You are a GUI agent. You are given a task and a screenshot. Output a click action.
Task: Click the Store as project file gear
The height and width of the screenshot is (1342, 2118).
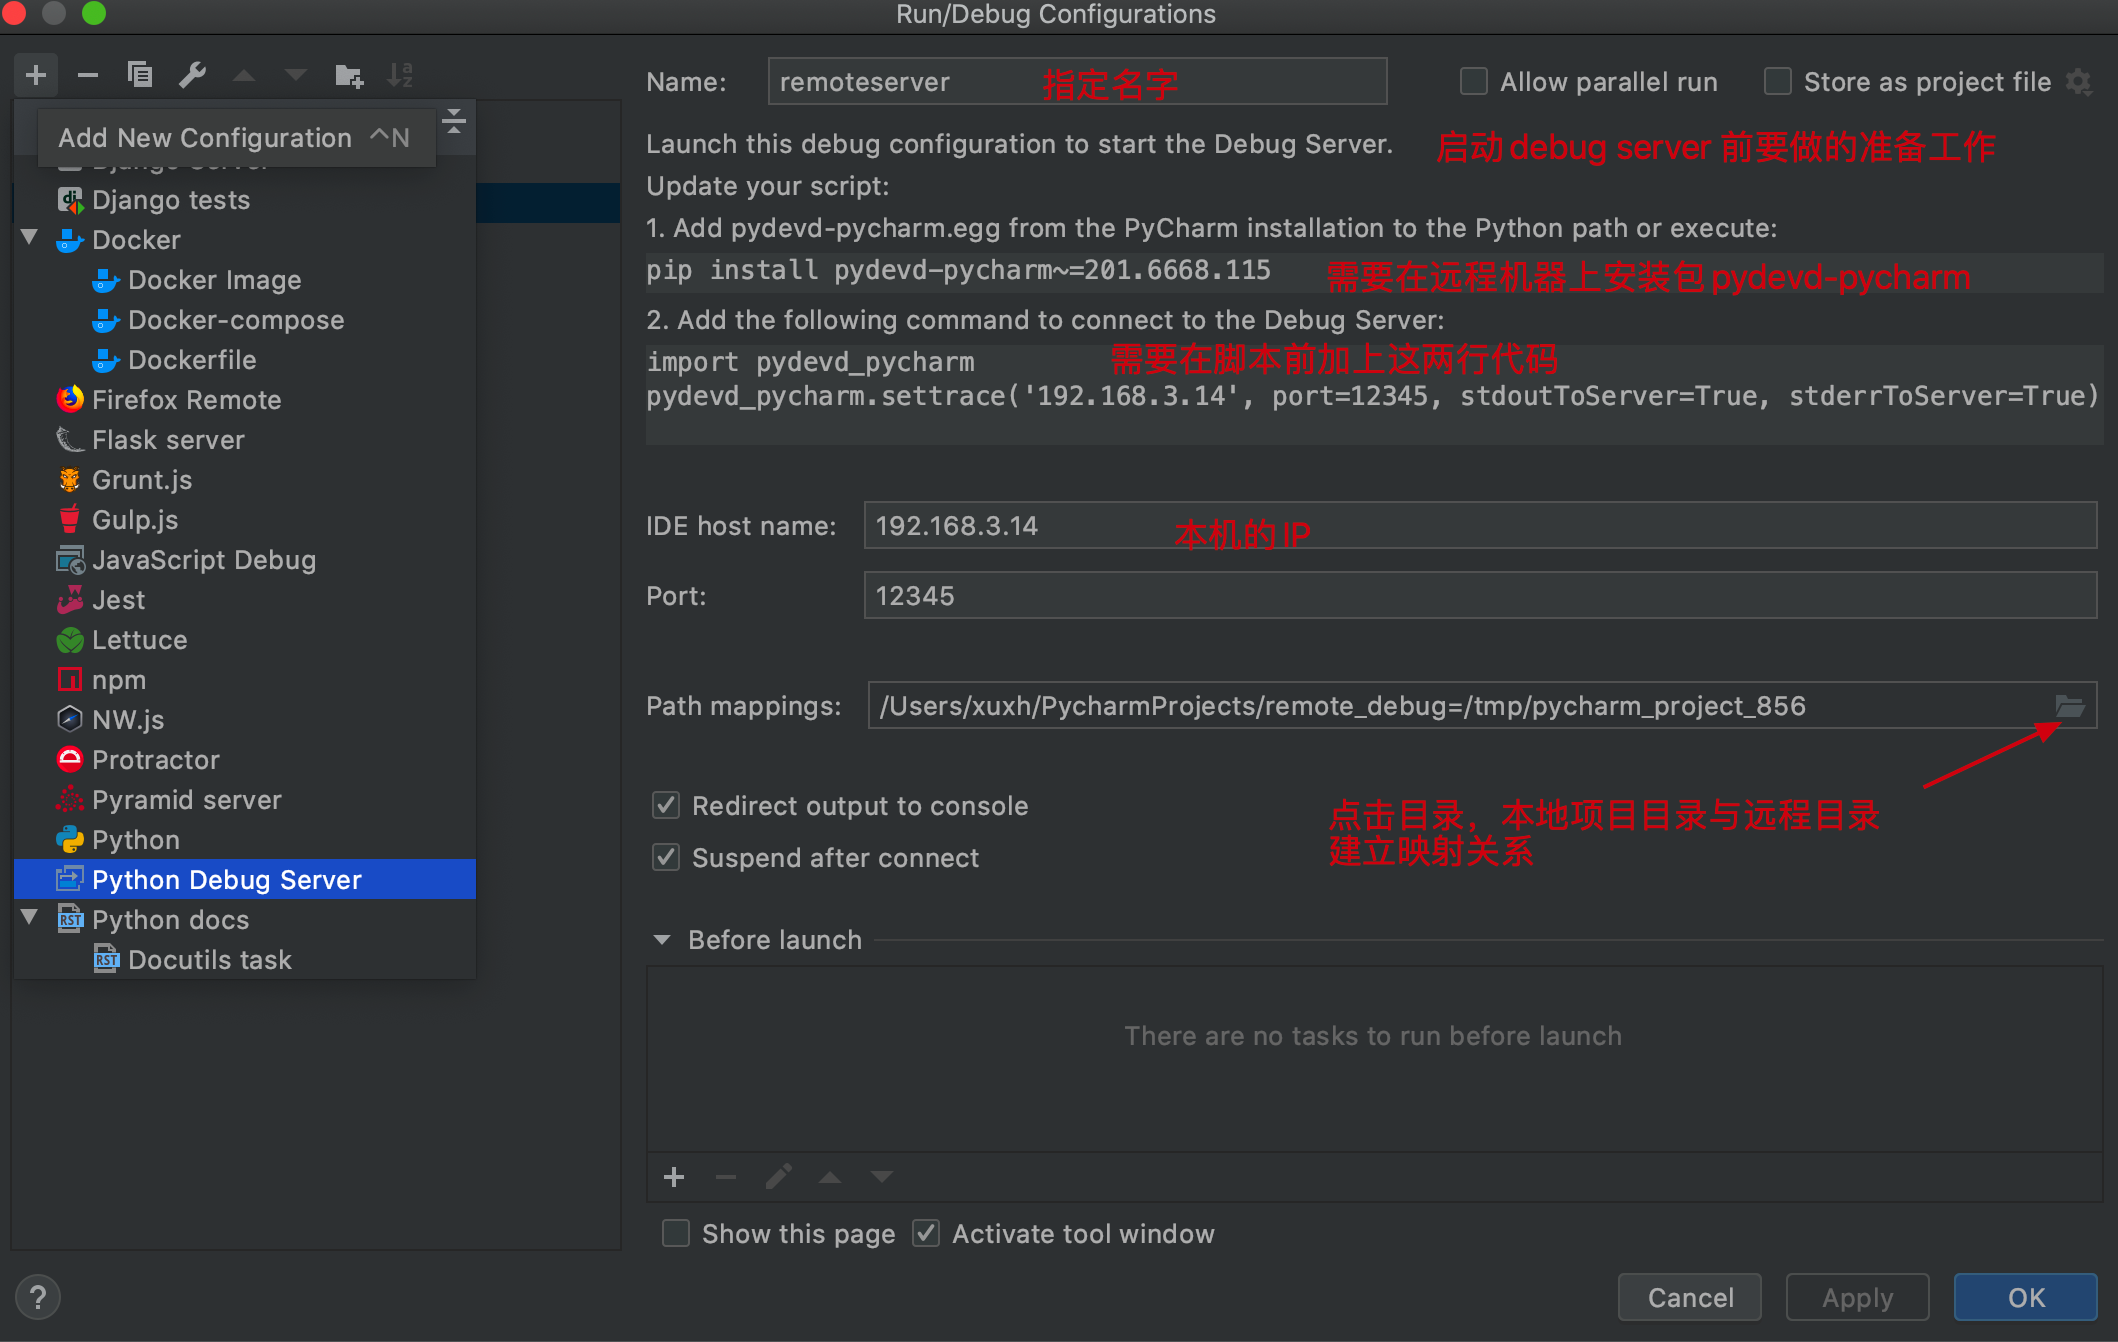[x=2079, y=82]
